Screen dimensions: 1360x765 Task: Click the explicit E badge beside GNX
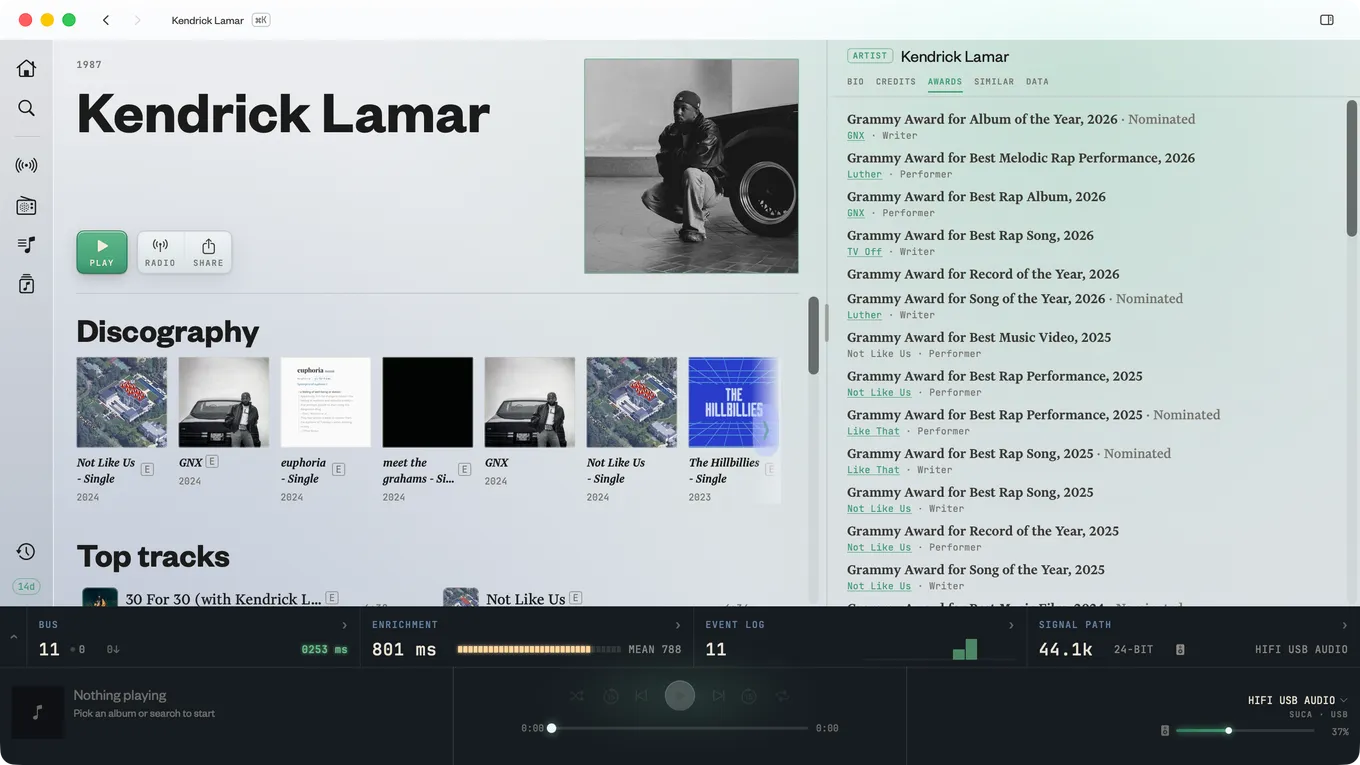[x=212, y=462]
